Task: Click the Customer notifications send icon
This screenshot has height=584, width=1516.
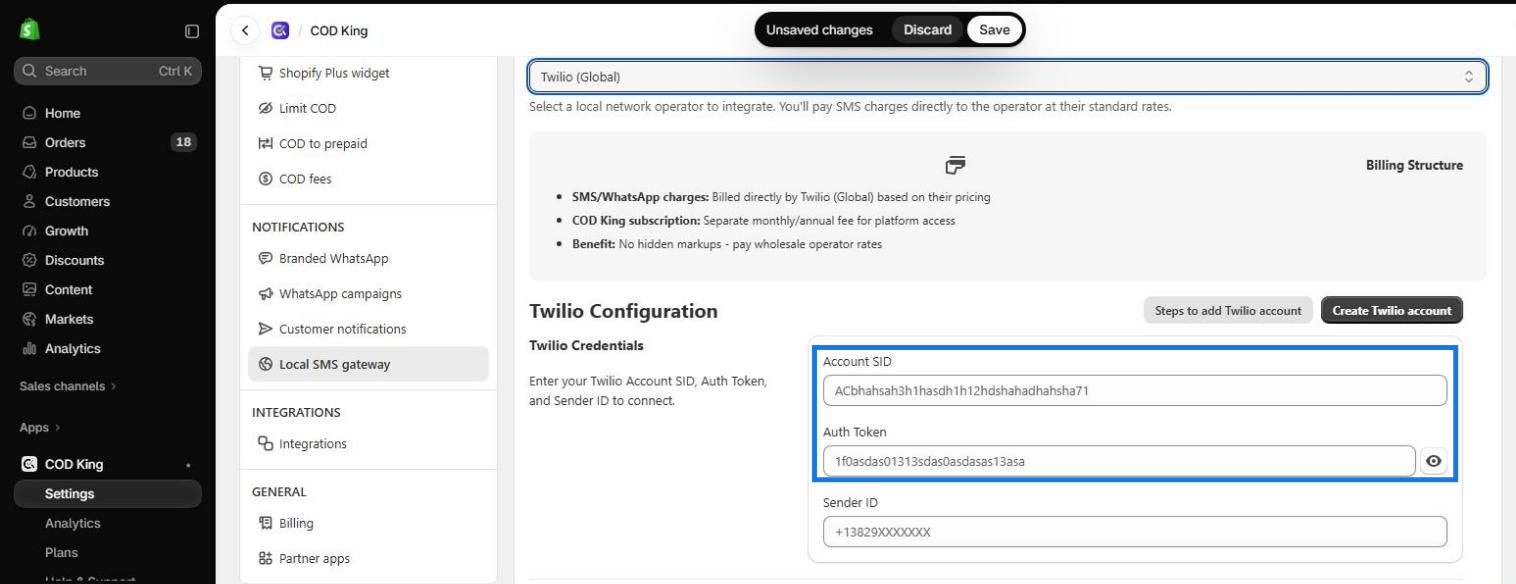Action: [265, 329]
